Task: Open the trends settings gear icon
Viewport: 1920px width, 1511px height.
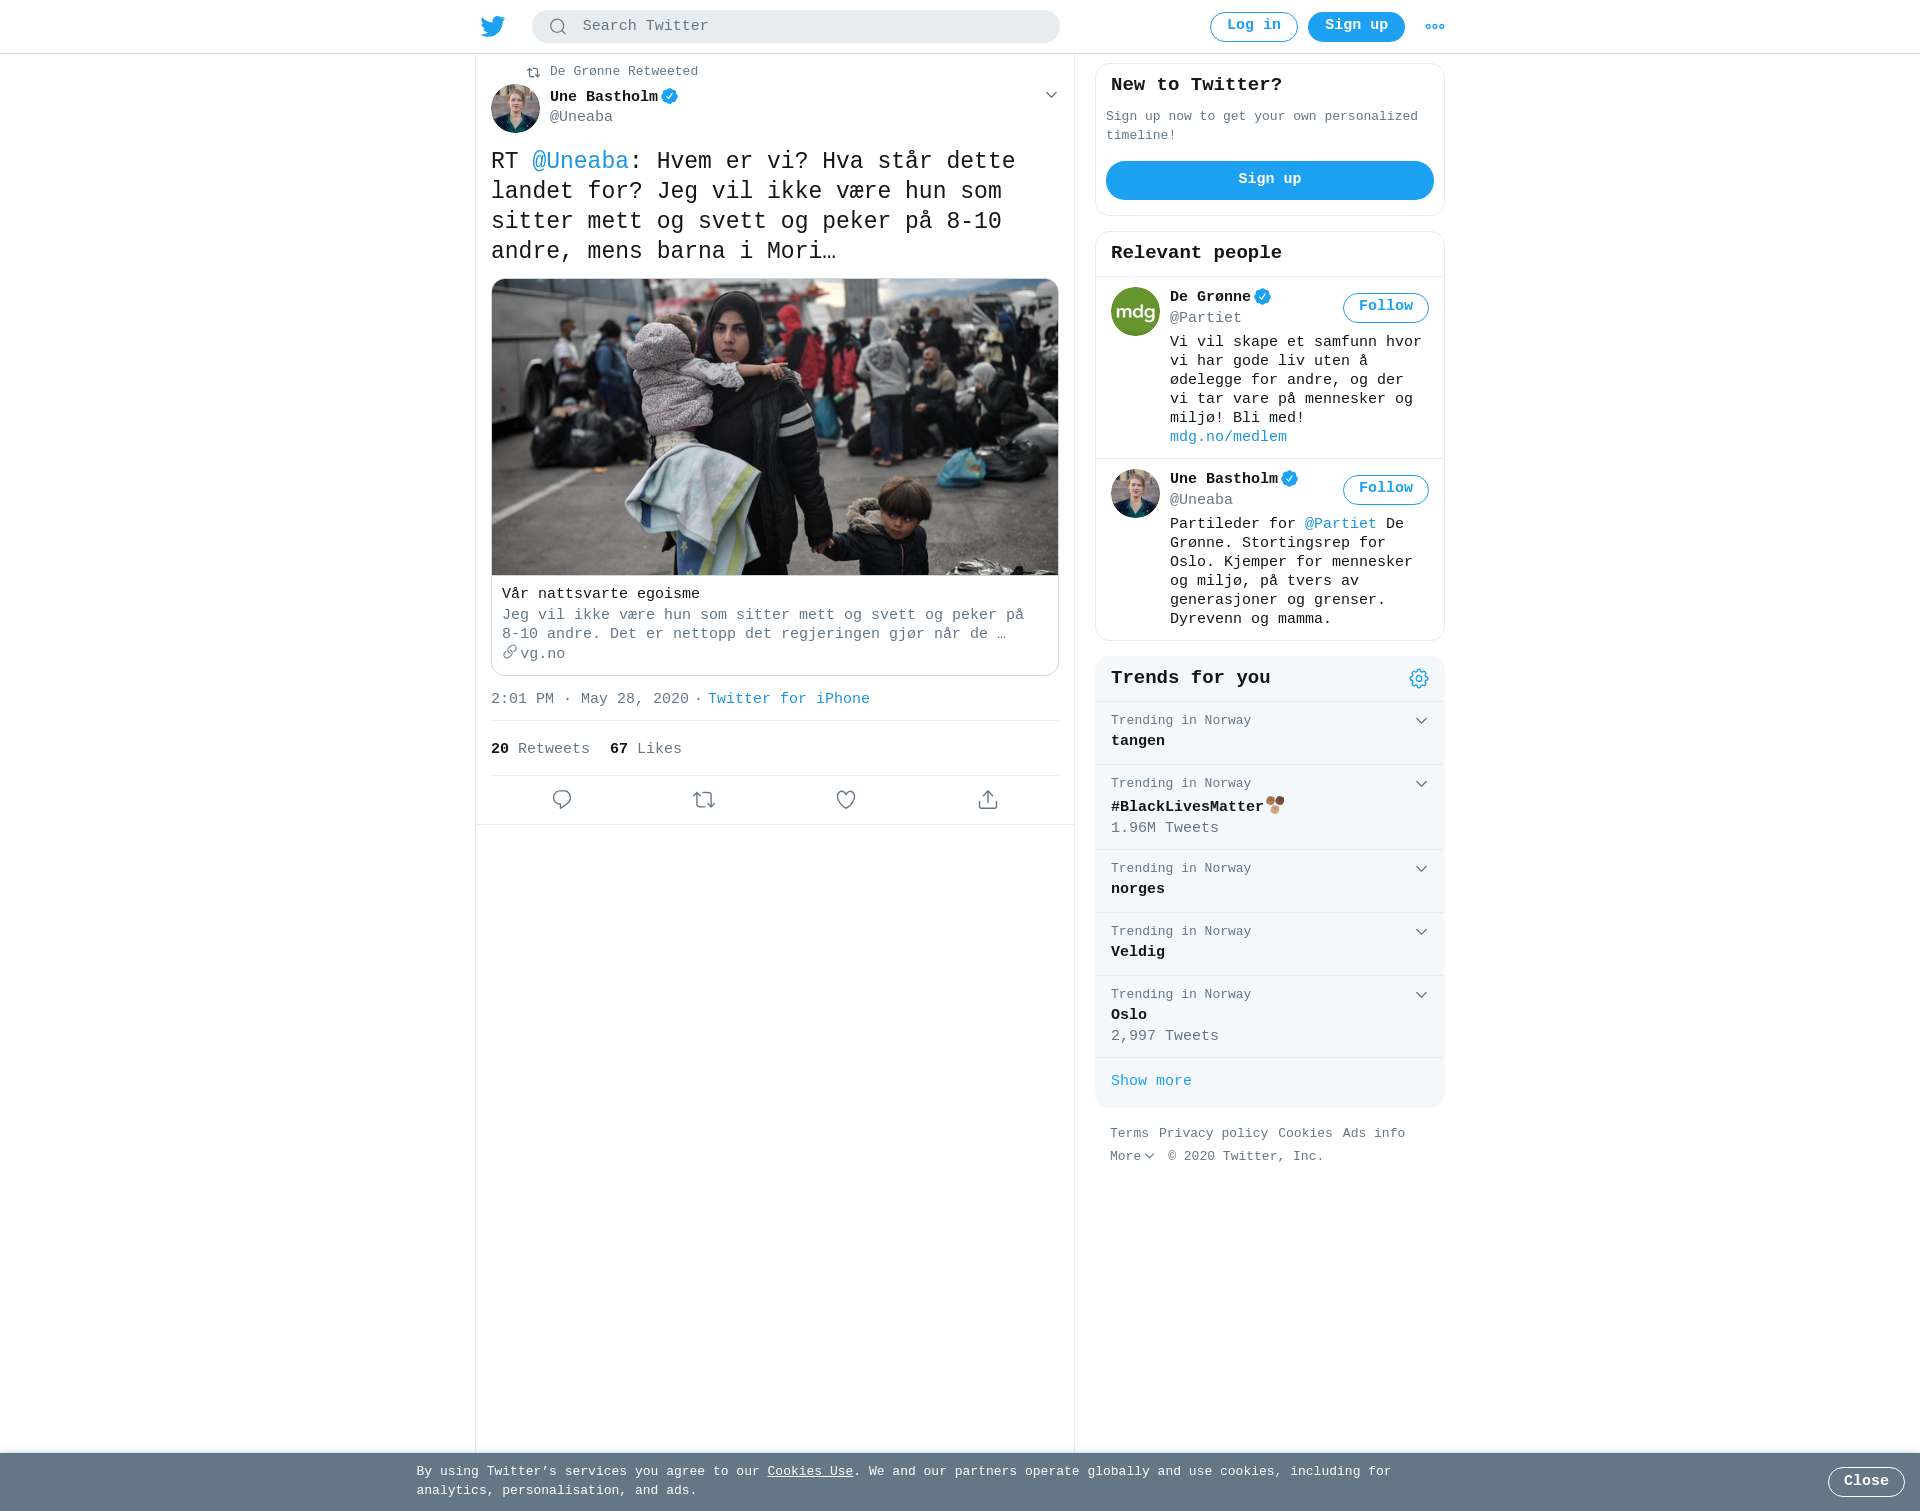Action: pyautogui.click(x=1419, y=679)
